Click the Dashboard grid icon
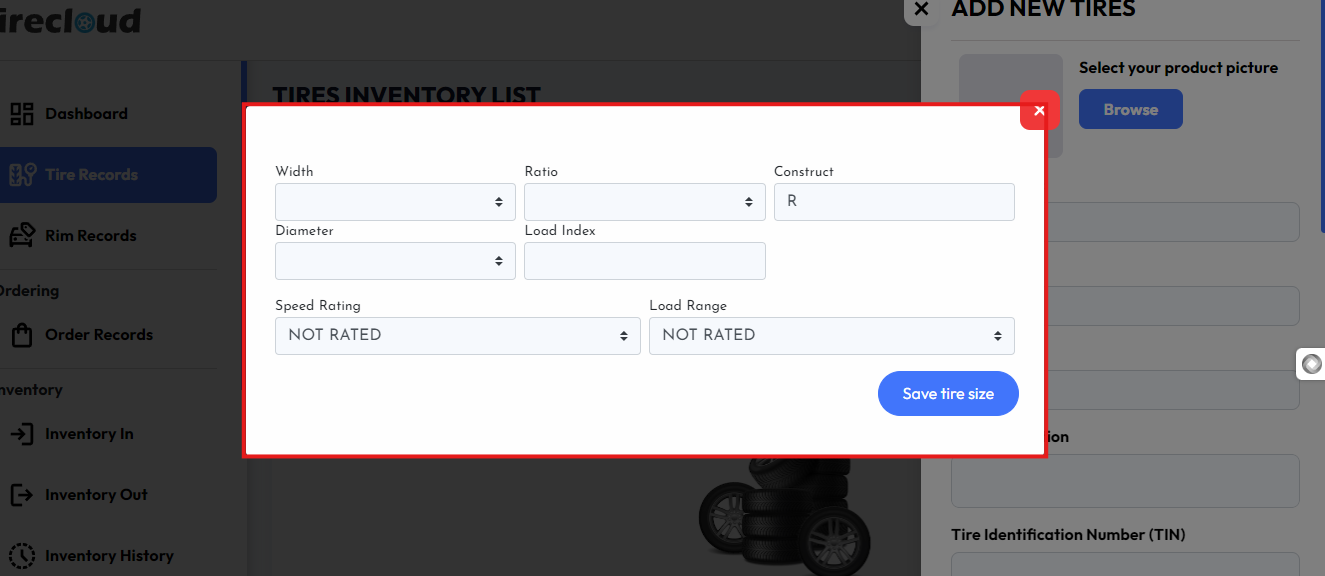The width and height of the screenshot is (1325, 576). (x=22, y=114)
